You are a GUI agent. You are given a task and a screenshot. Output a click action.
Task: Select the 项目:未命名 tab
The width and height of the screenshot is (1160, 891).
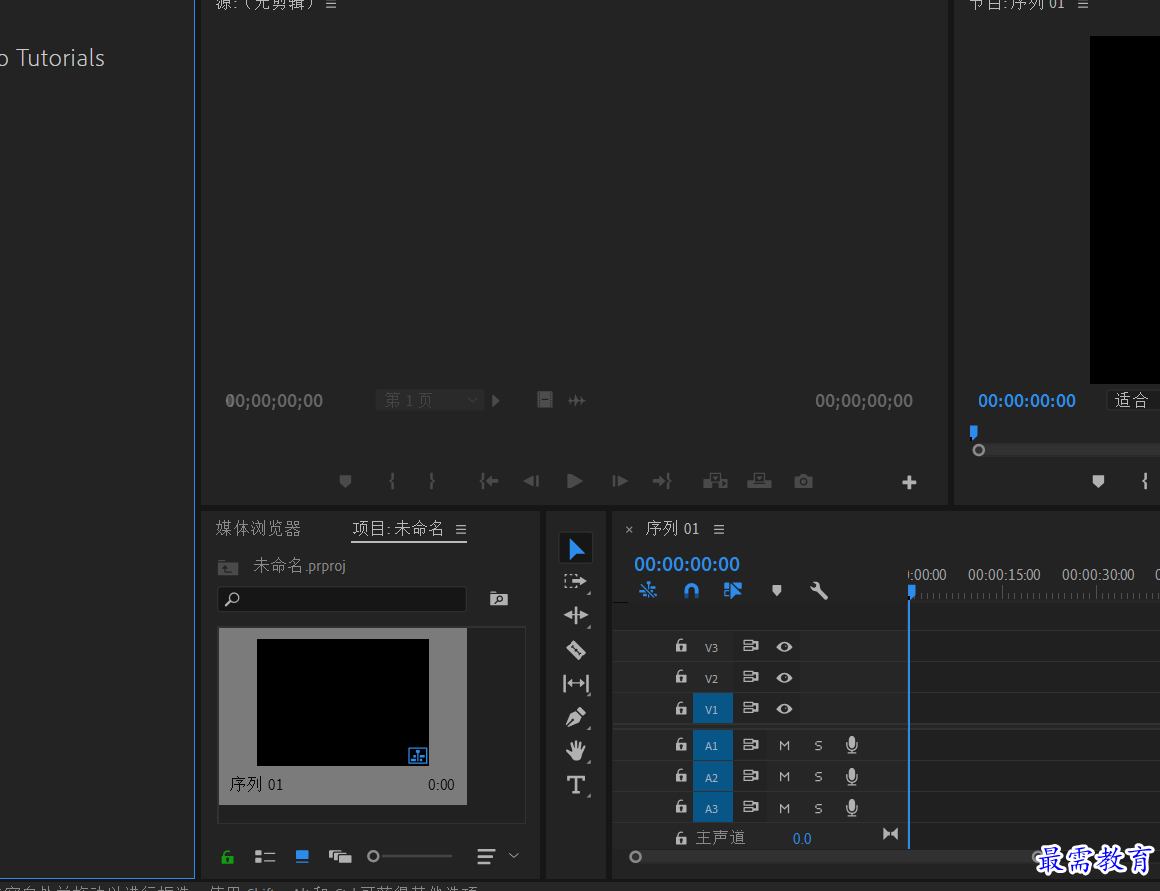click(x=398, y=528)
